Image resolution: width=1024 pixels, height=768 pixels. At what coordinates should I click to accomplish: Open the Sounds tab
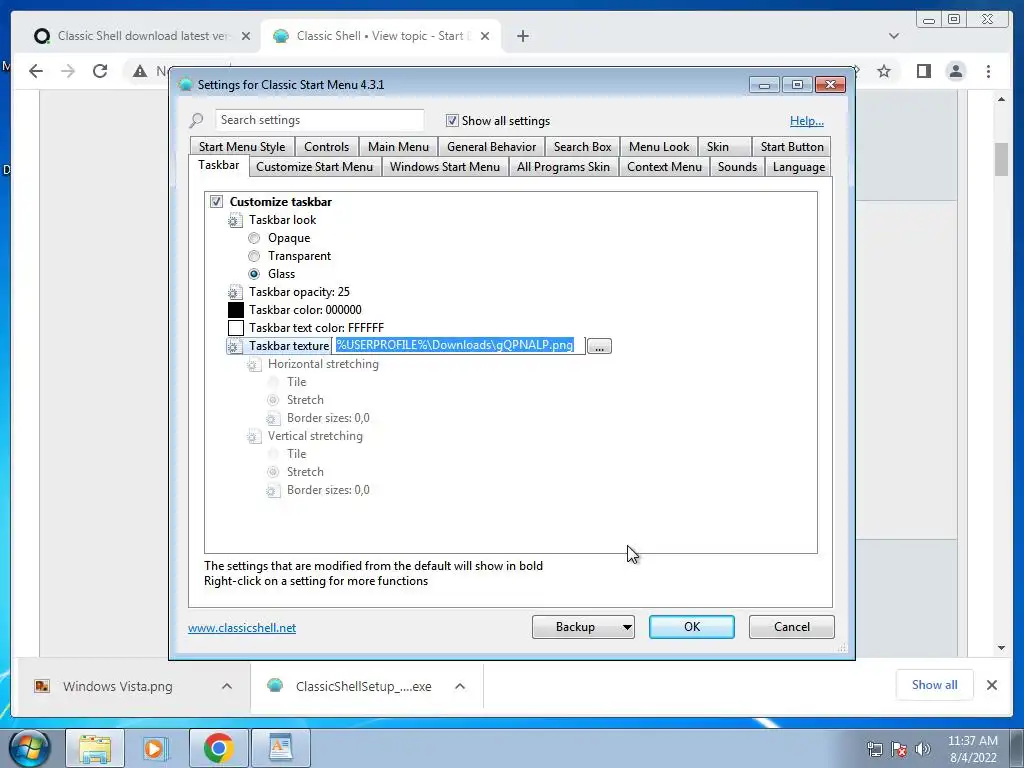(737, 167)
